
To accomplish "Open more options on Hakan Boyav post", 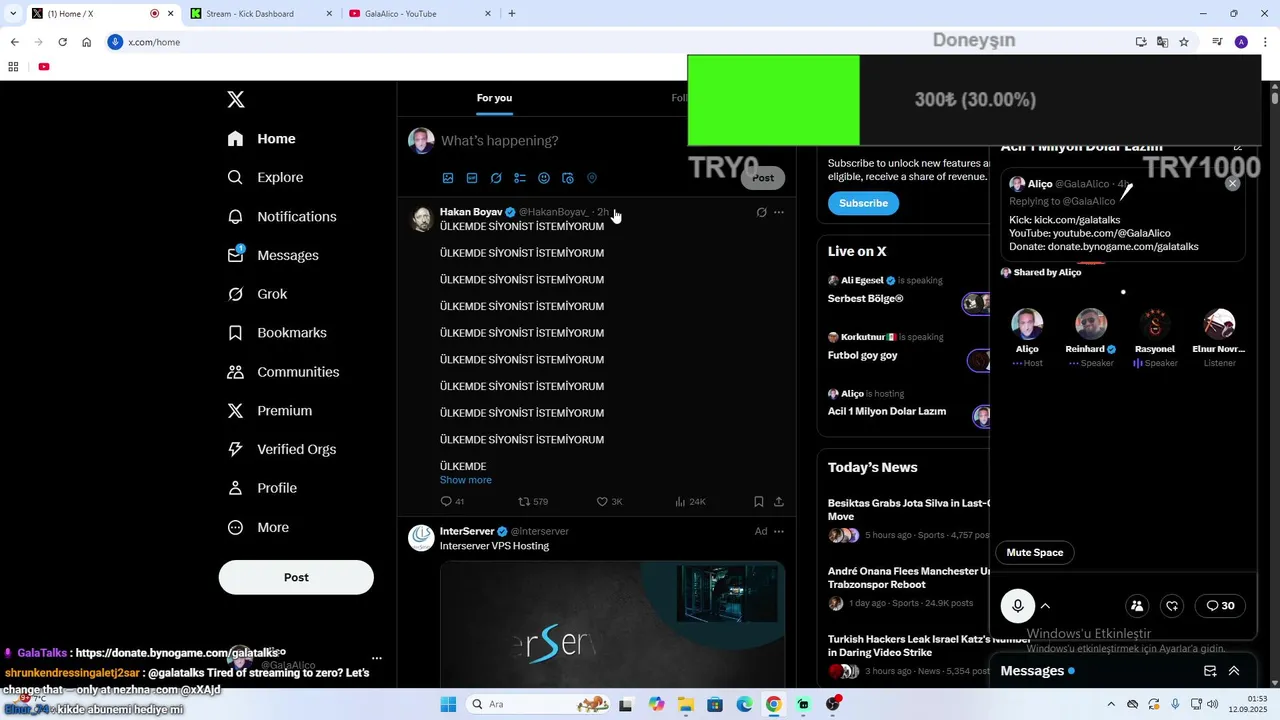I will click(x=779, y=212).
